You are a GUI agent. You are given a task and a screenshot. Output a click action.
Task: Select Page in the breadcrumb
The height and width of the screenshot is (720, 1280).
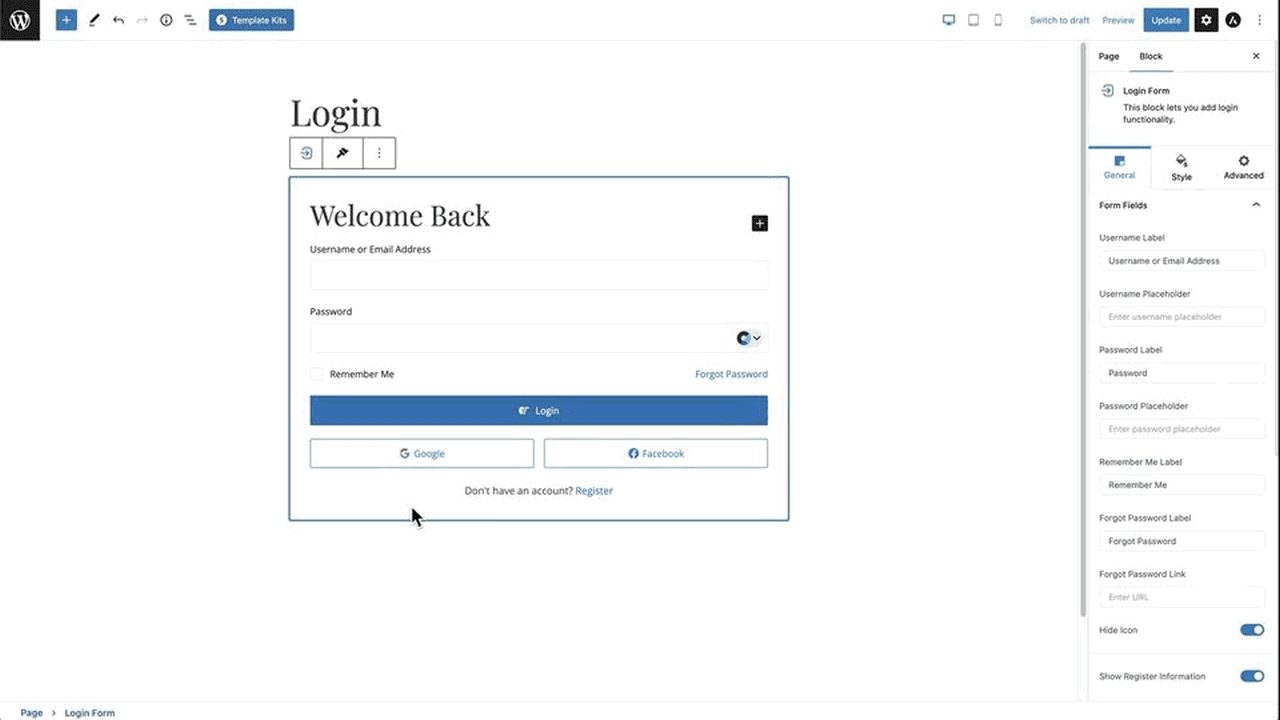(32, 713)
